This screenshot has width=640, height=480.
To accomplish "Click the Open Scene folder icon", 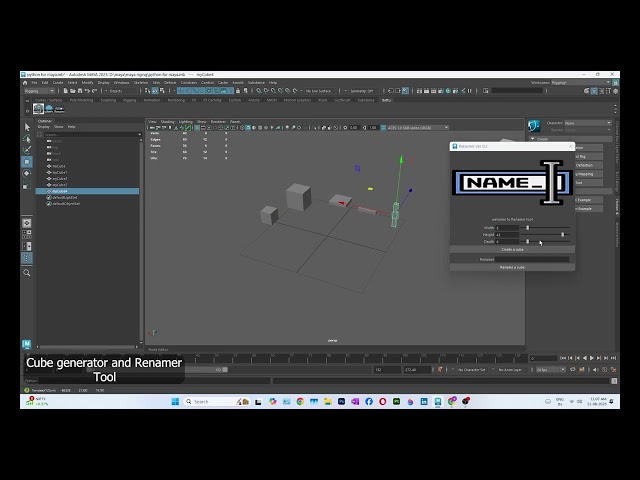I will 73,91.
